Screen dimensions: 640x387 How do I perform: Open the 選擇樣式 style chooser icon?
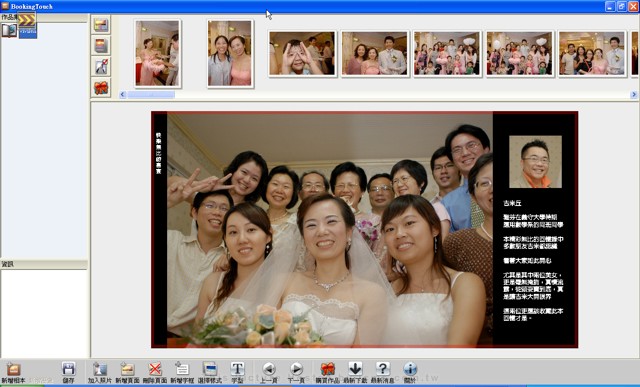pyautogui.click(x=210, y=369)
